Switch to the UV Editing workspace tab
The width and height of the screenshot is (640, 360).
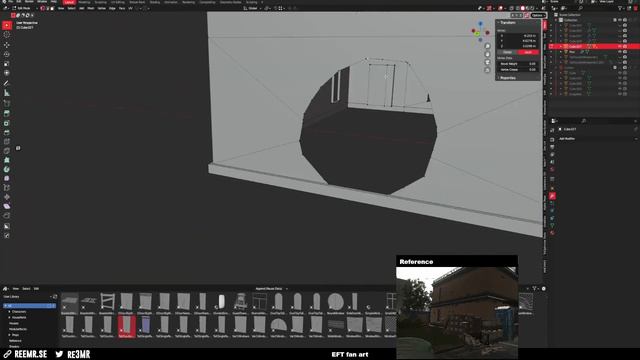[x=118, y=2]
